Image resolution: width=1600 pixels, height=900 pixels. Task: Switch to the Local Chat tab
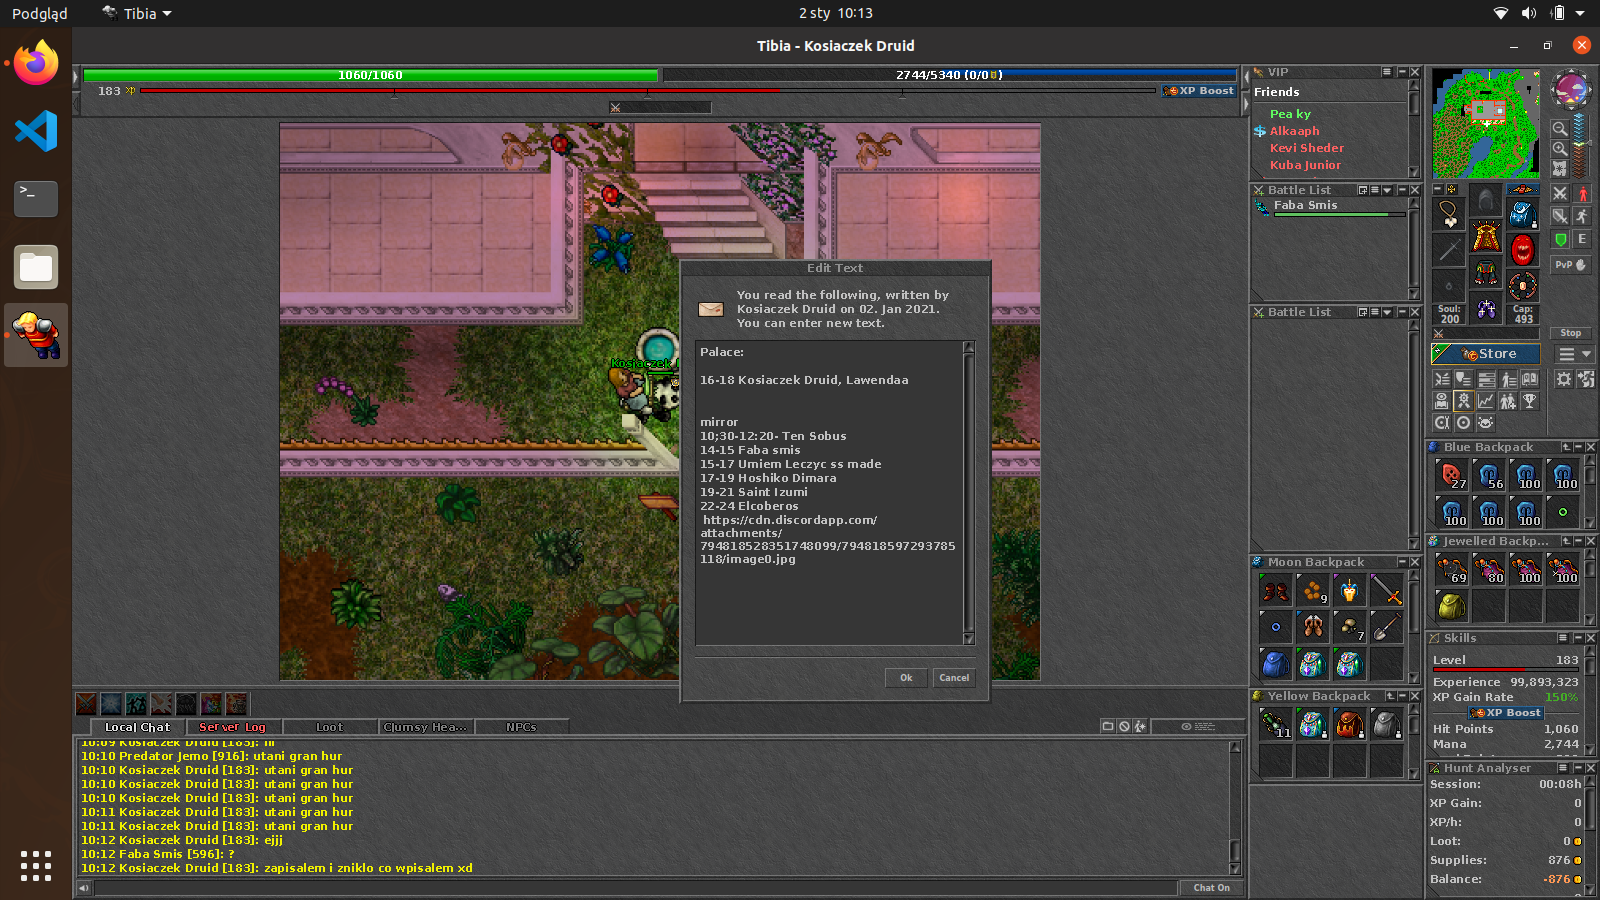pyautogui.click(x=137, y=727)
